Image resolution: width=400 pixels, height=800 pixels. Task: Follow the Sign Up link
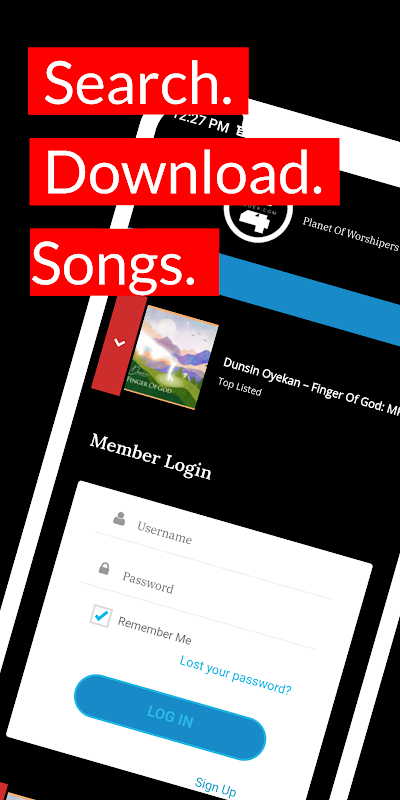coord(215,786)
